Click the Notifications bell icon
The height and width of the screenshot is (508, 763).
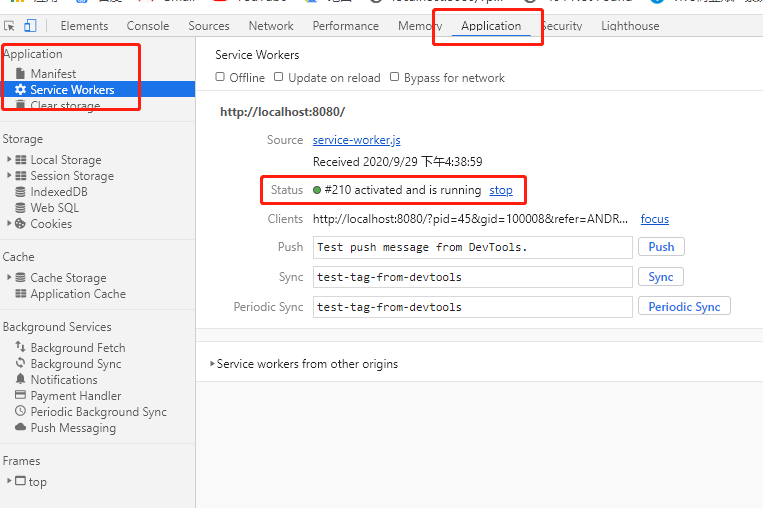pos(20,379)
